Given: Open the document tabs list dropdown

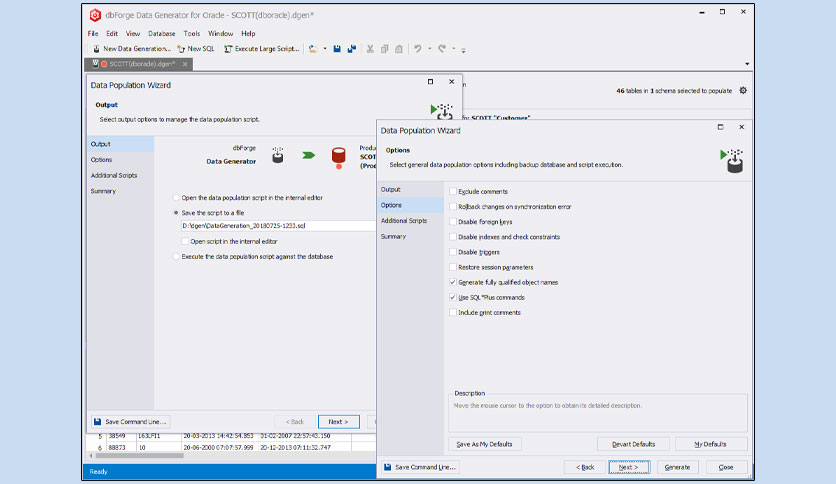Looking at the screenshot, I should pos(747,64).
